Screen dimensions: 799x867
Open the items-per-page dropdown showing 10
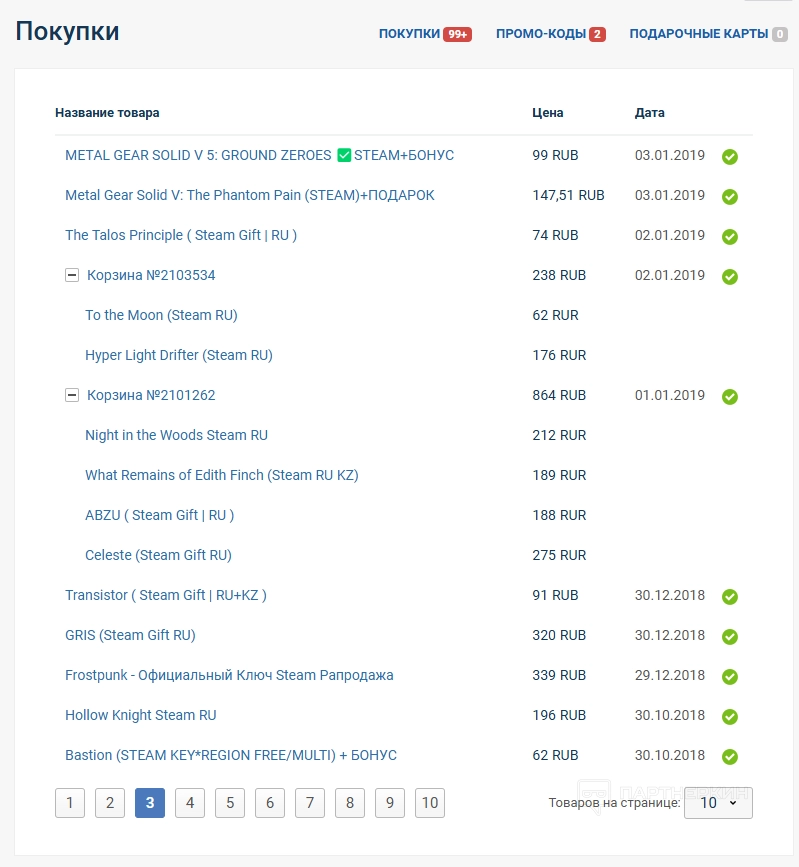tap(718, 802)
